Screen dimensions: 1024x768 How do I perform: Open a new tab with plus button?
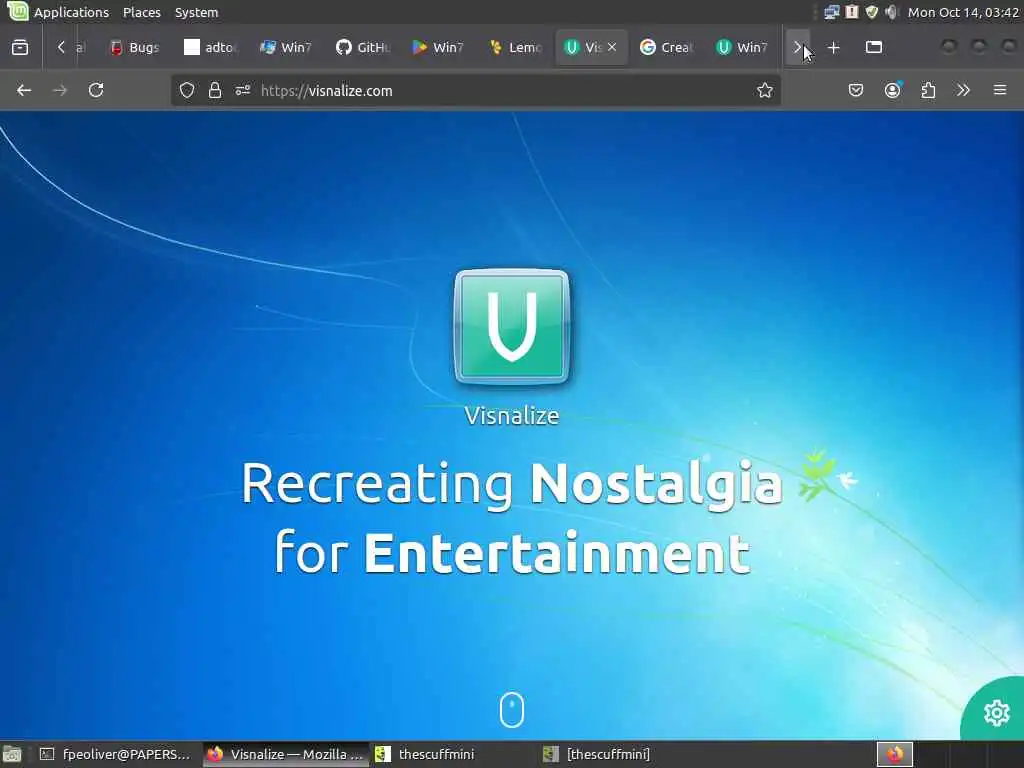tap(833, 47)
